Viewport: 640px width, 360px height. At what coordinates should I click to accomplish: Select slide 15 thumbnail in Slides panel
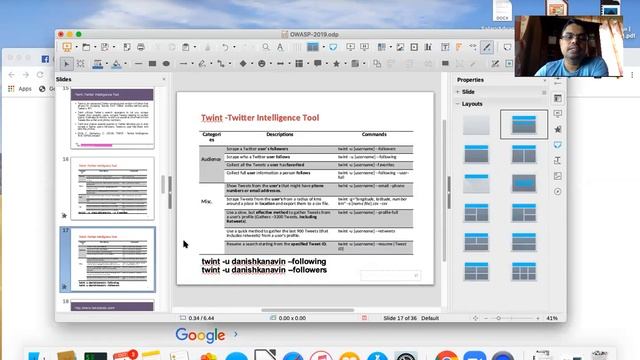coord(112,118)
